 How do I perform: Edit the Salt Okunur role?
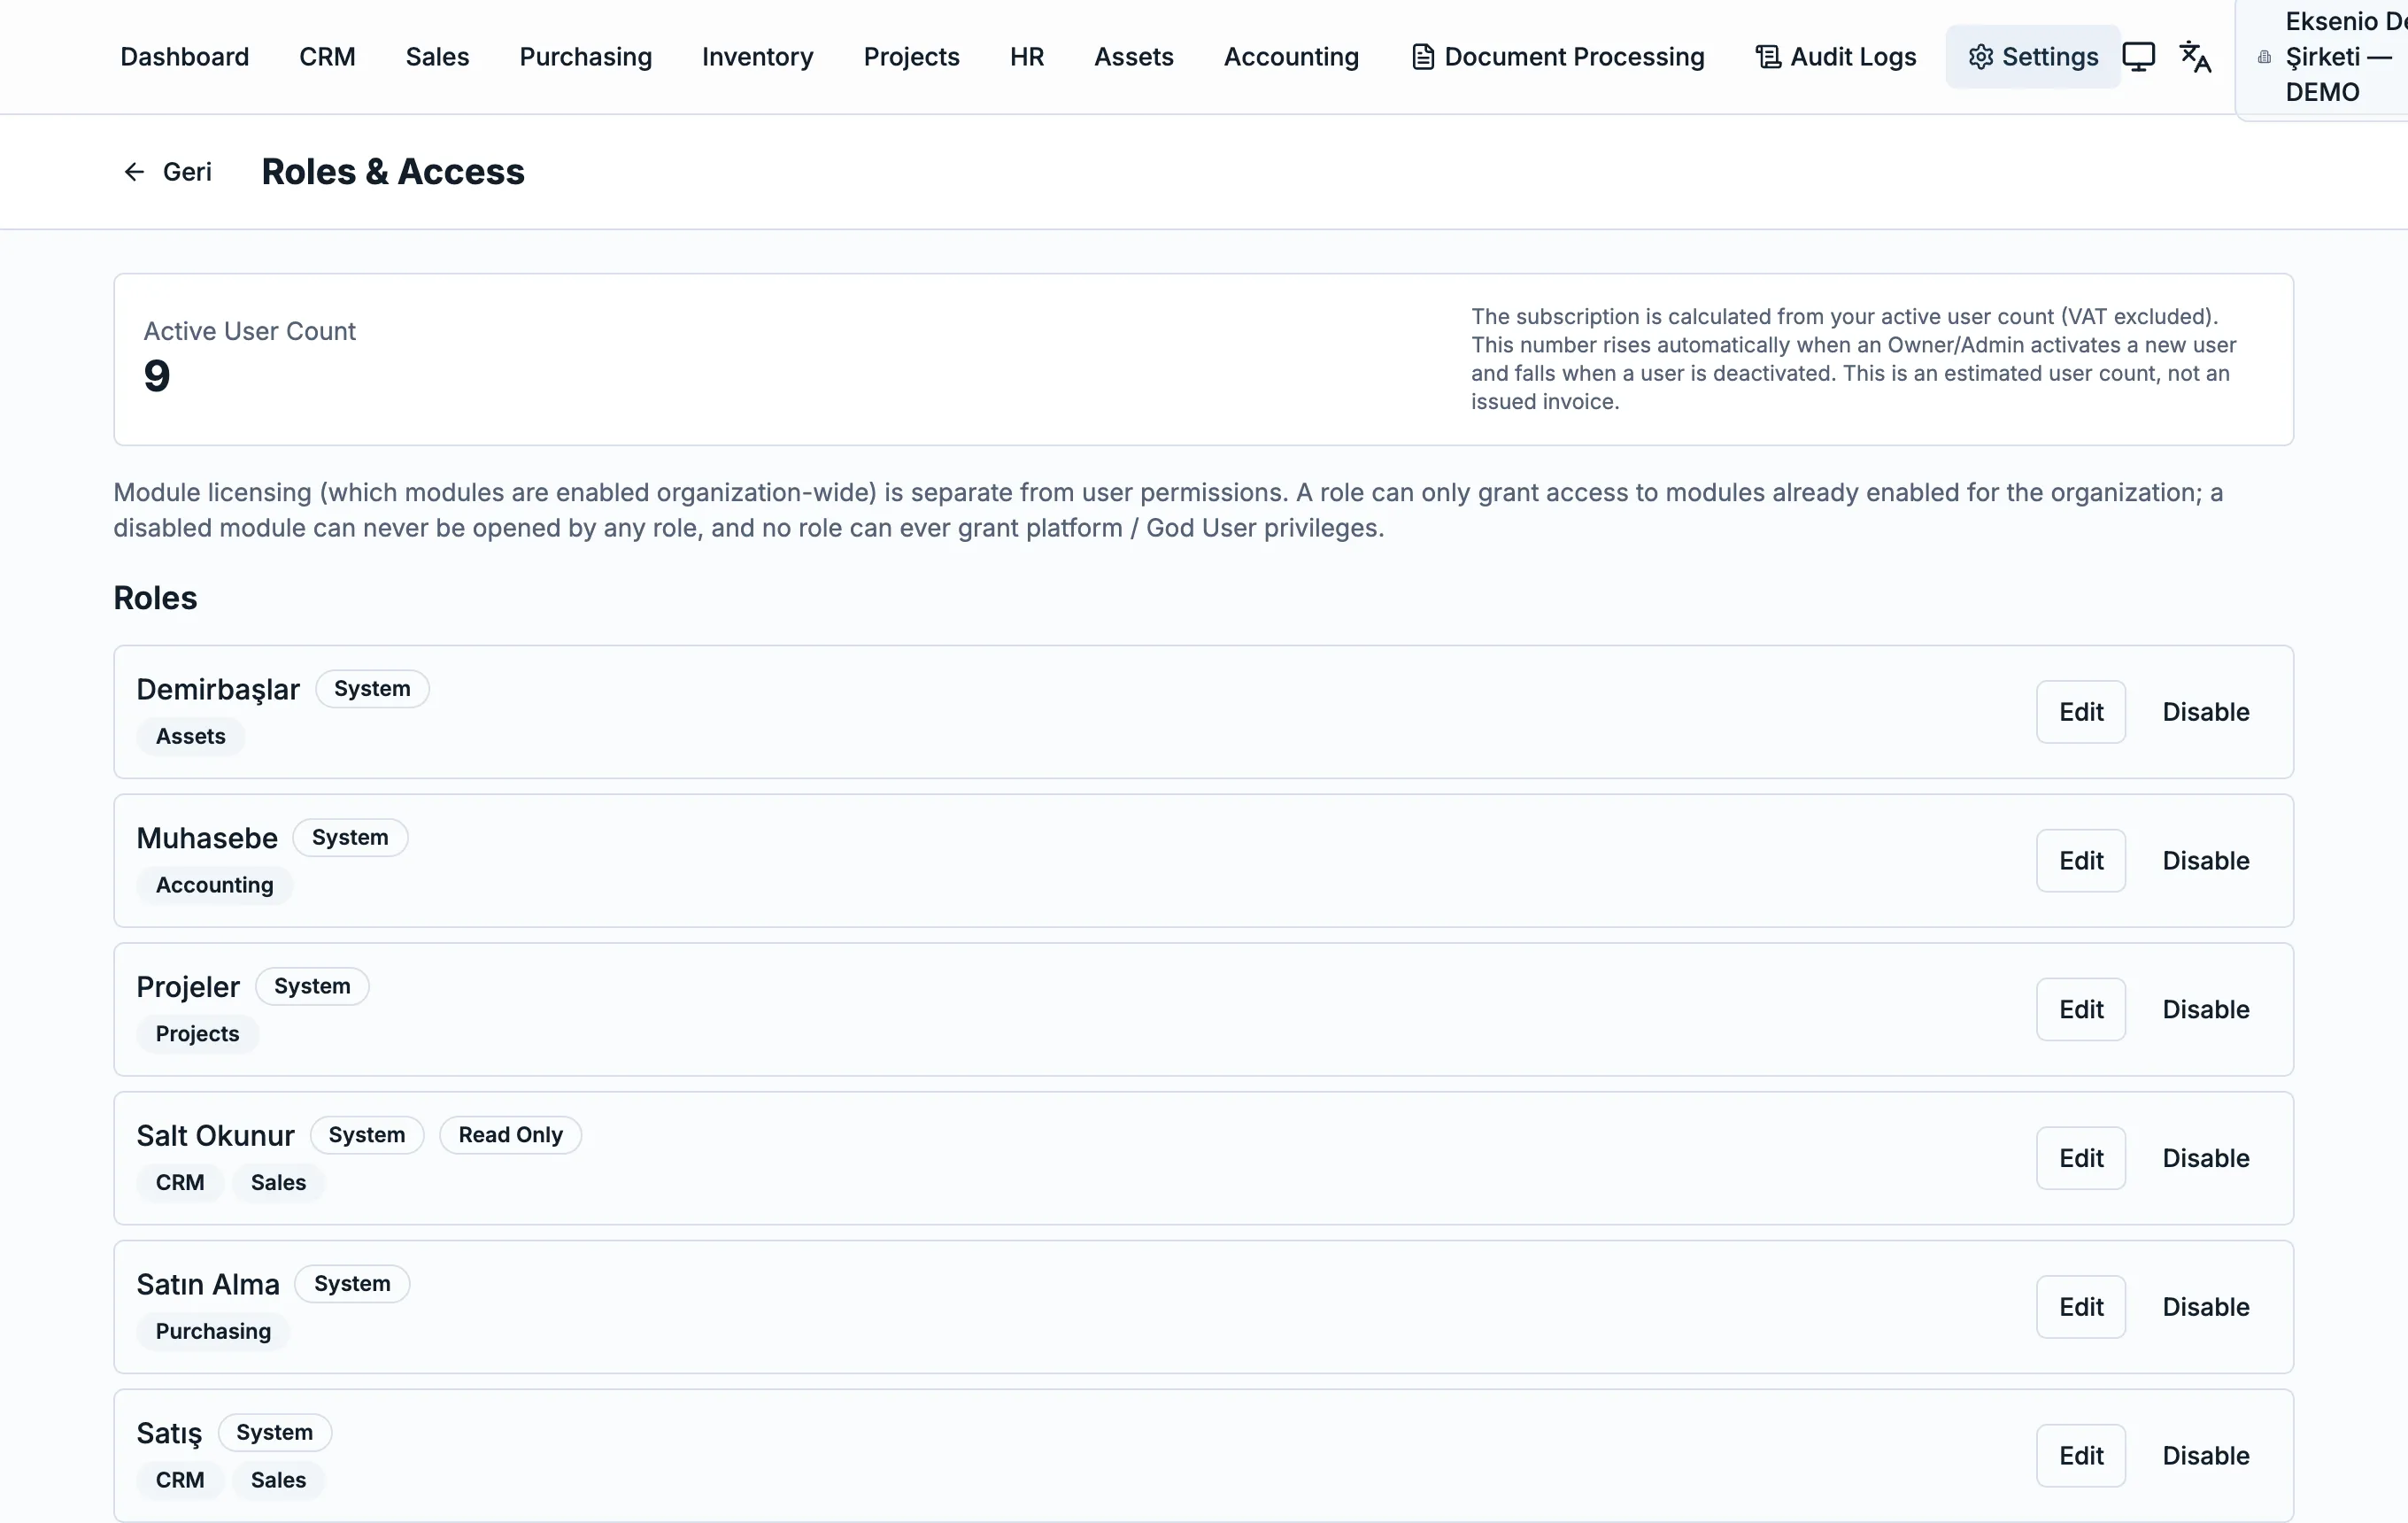pos(2081,1158)
